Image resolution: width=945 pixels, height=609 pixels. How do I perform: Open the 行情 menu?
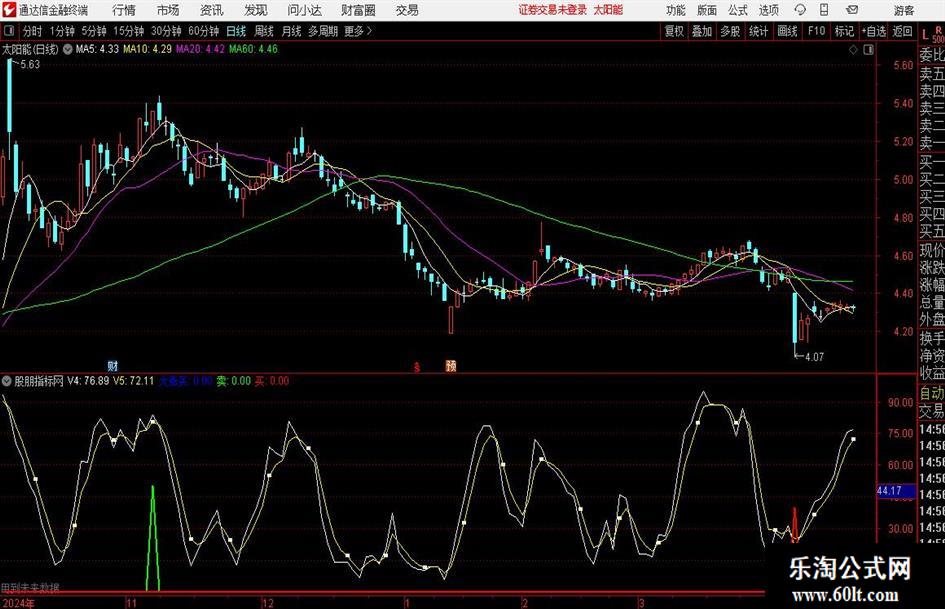pyautogui.click(x=124, y=10)
